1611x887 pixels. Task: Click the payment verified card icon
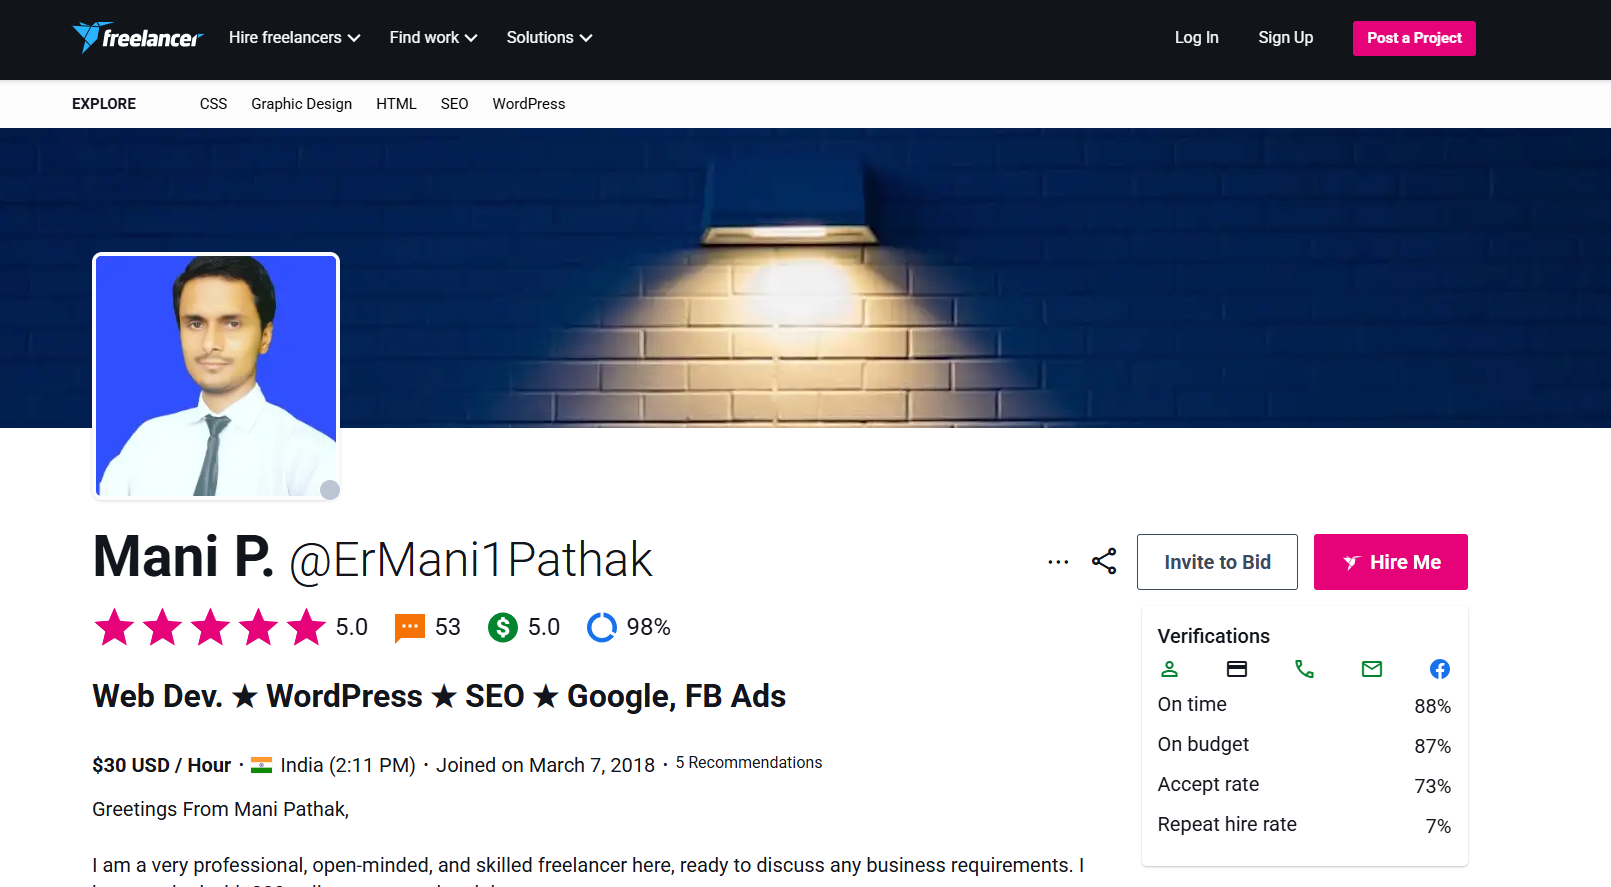click(x=1237, y=669)
